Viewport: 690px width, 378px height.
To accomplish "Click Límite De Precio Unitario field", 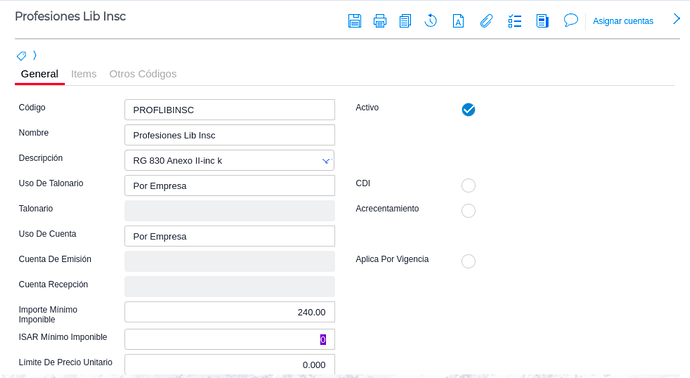I will (229, 364).
